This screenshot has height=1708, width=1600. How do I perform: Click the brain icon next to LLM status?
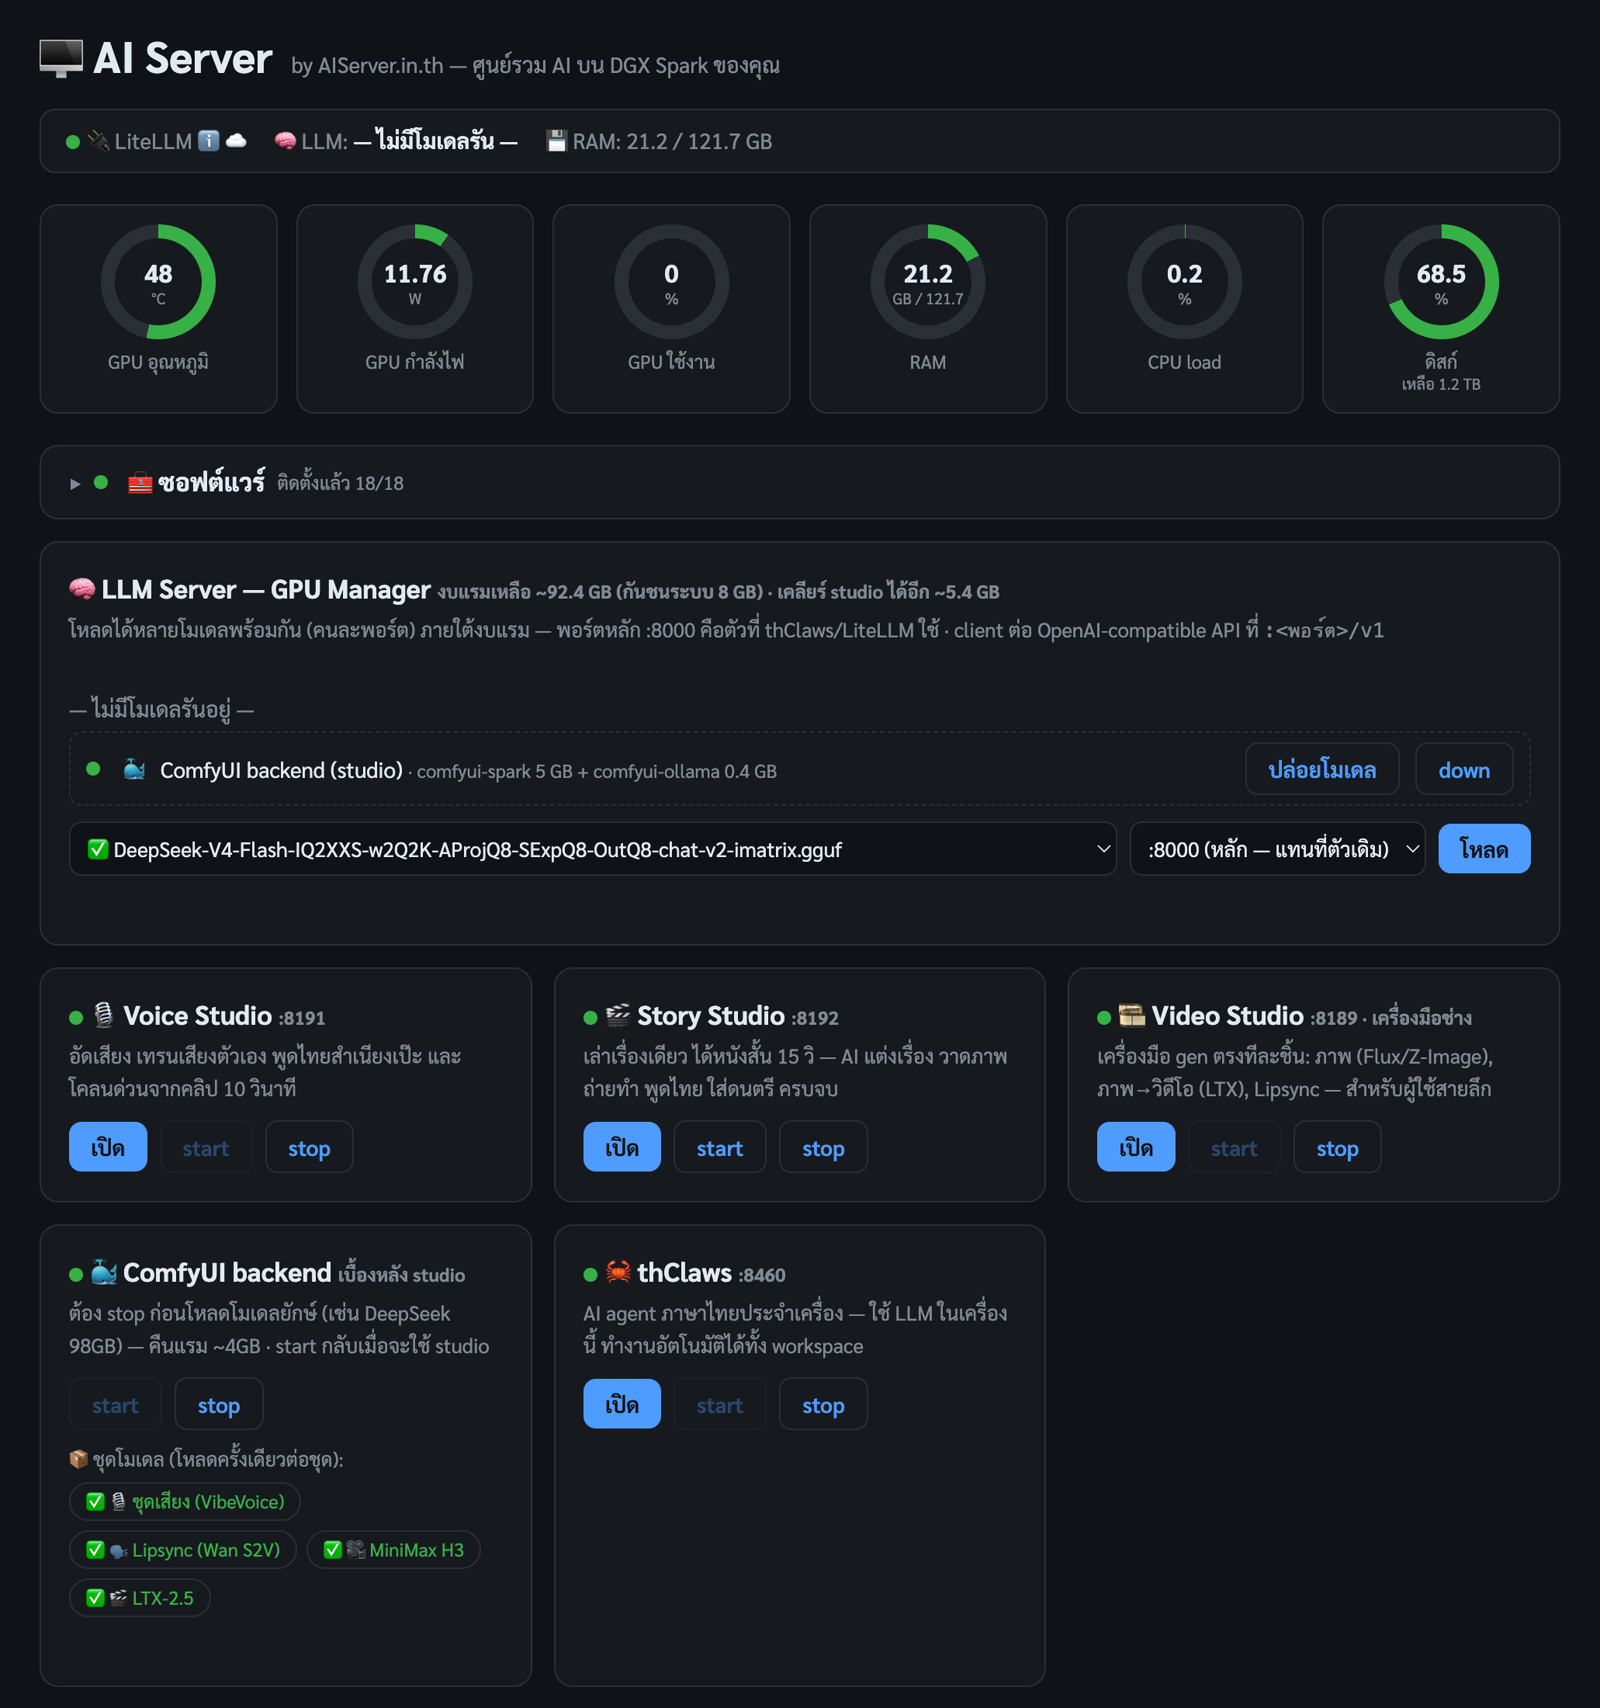[x=285, y=141]
